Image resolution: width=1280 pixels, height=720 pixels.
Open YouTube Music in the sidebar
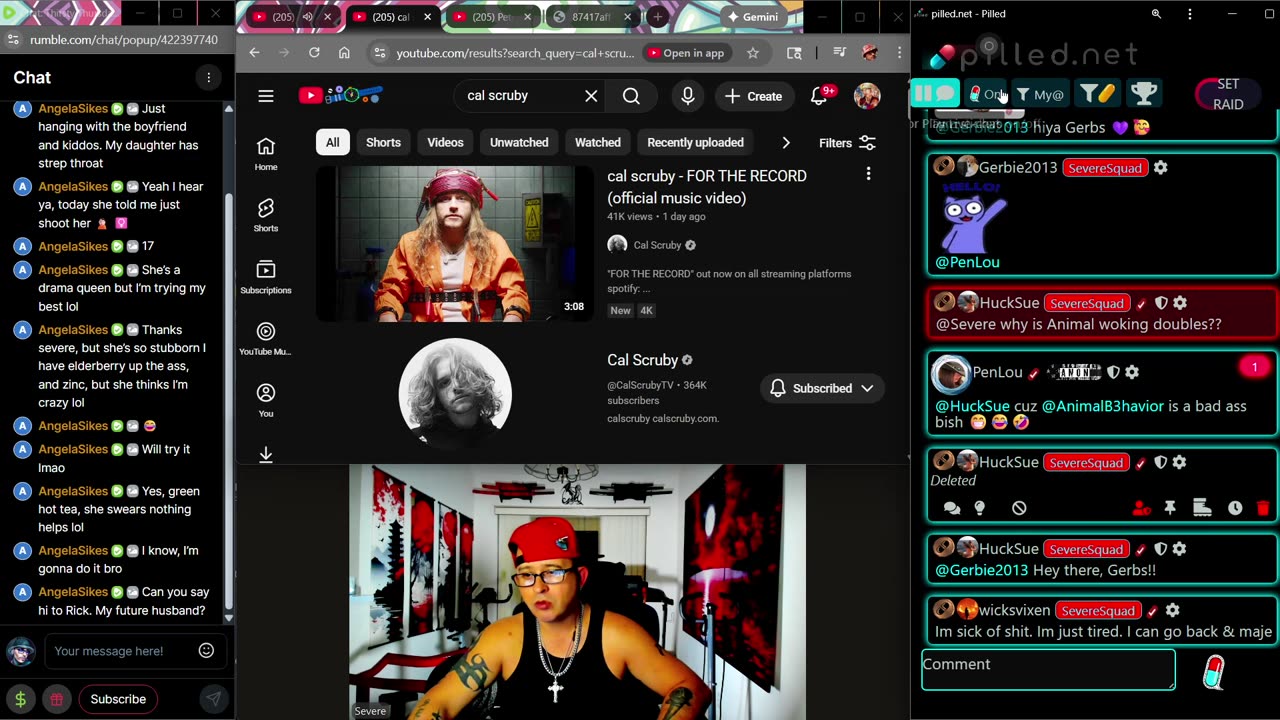[266, 339]
